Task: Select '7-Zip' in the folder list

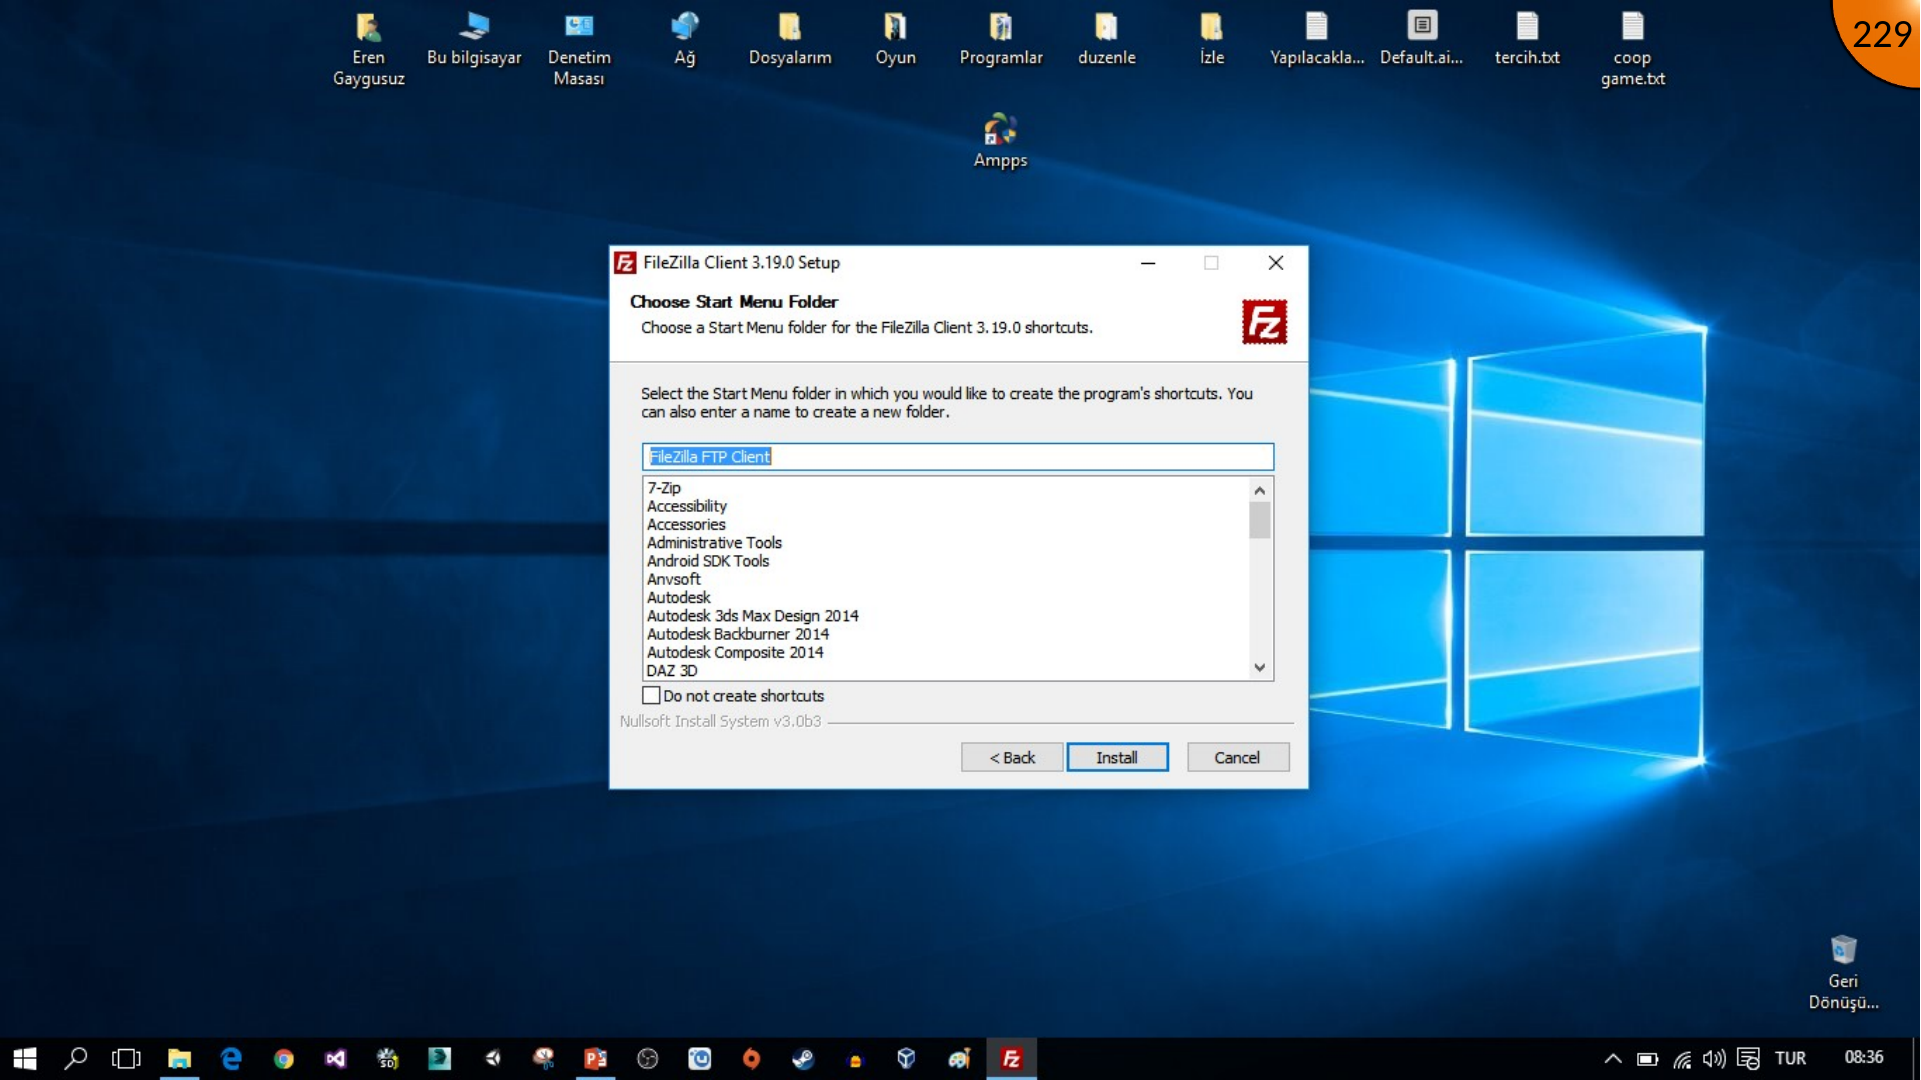Action: coord(664,488)
